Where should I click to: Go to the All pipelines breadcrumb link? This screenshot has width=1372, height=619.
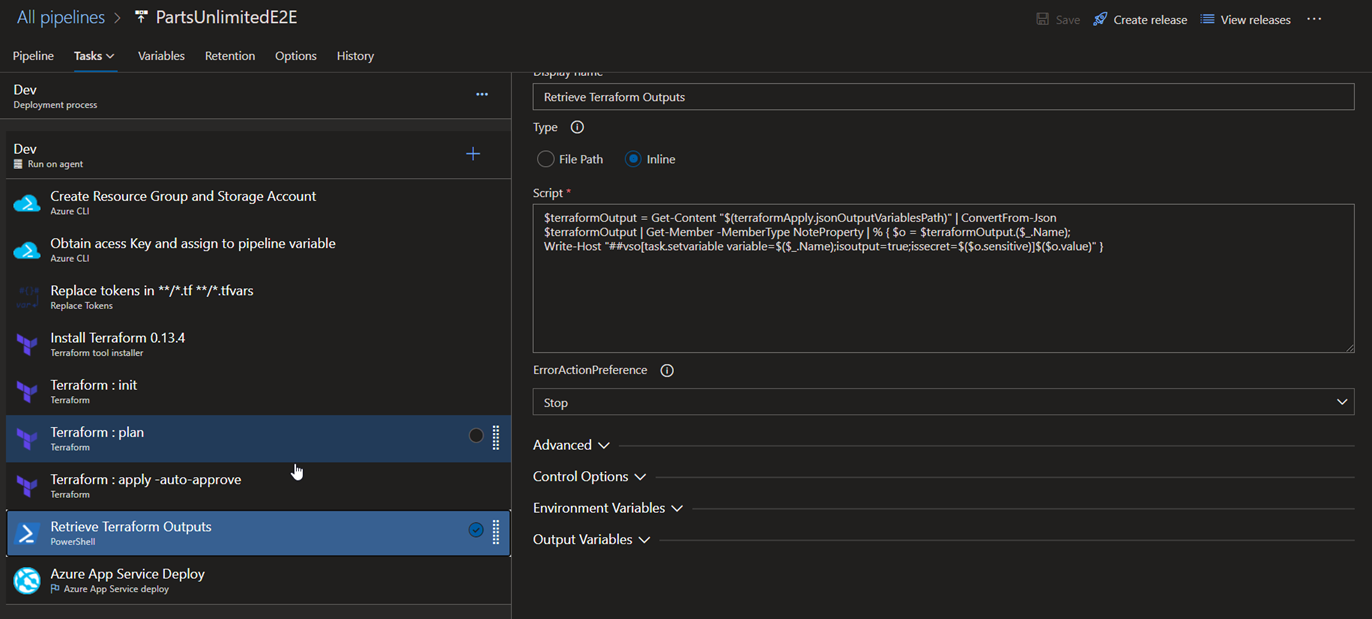[x=59, y=18]
